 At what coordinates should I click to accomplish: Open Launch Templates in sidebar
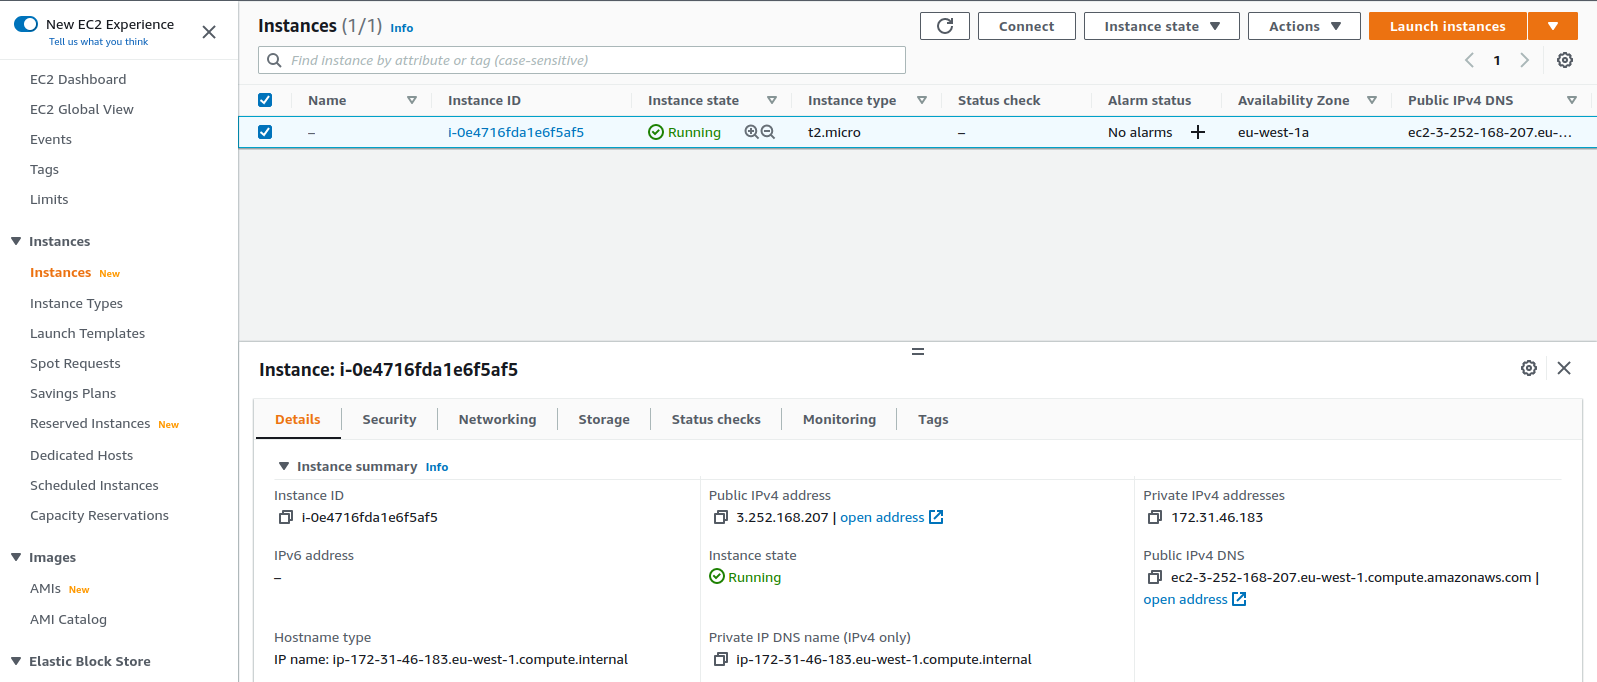[87, 333]
